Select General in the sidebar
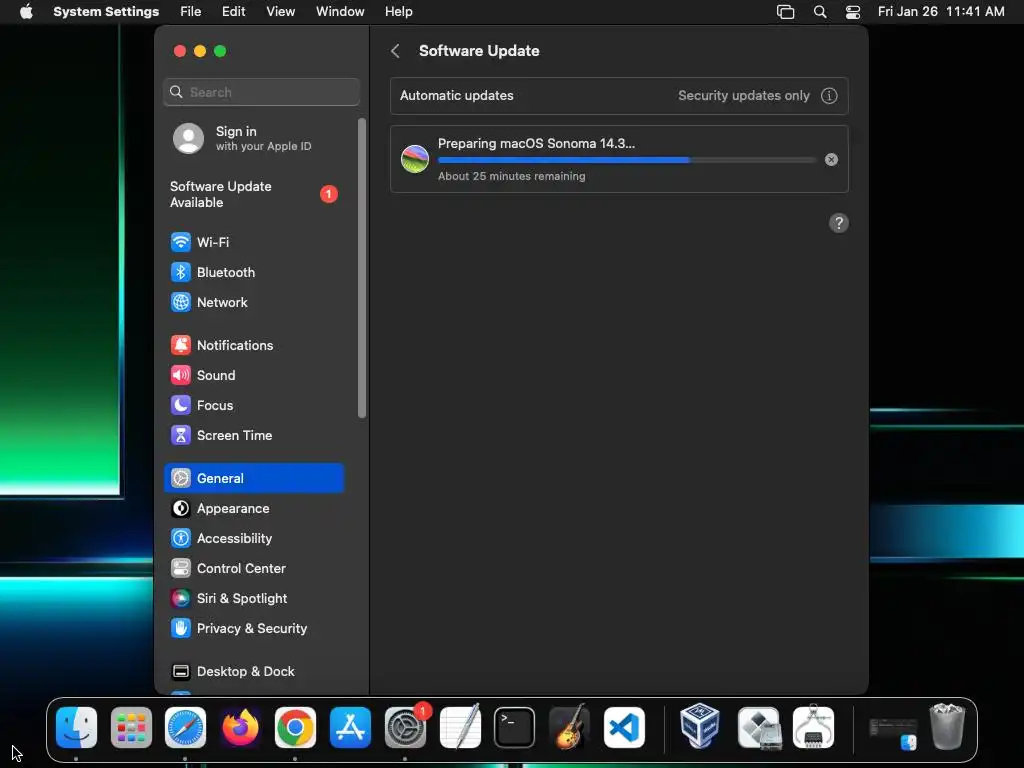The height and width of the screenshot is (768, 1024). [x=253, y=478]
